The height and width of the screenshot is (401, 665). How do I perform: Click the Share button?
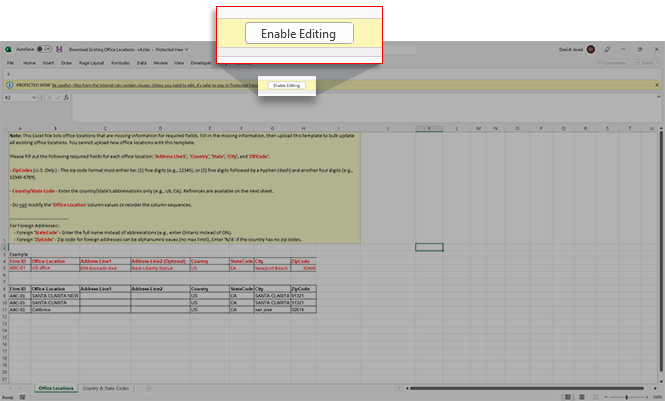644,63
